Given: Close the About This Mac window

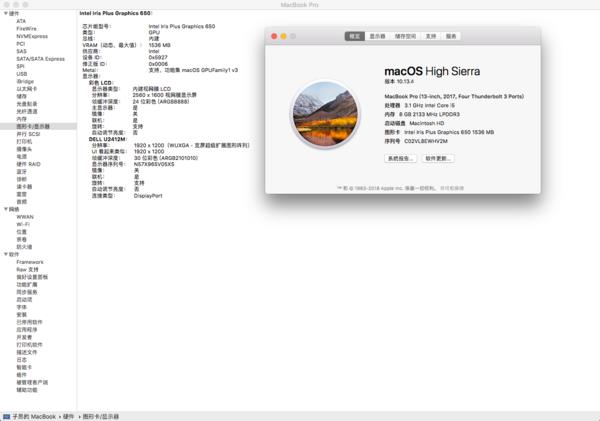Looking at the screenshot, I should 273,35.
